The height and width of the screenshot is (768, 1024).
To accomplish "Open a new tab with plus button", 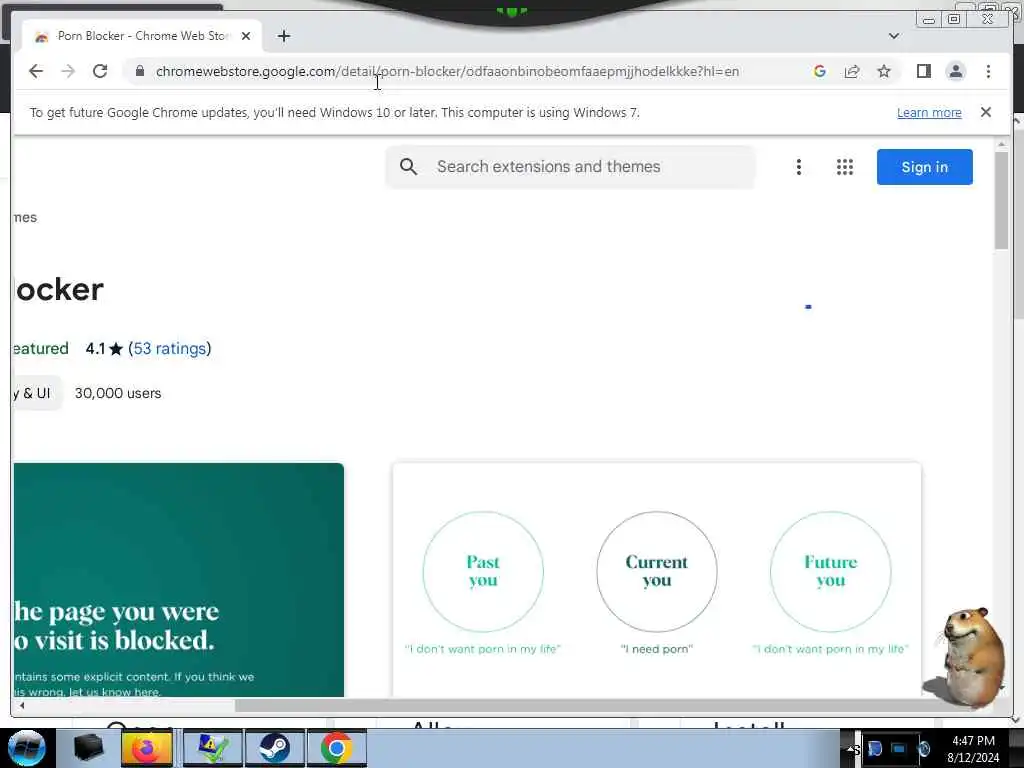I will point(283,36).
